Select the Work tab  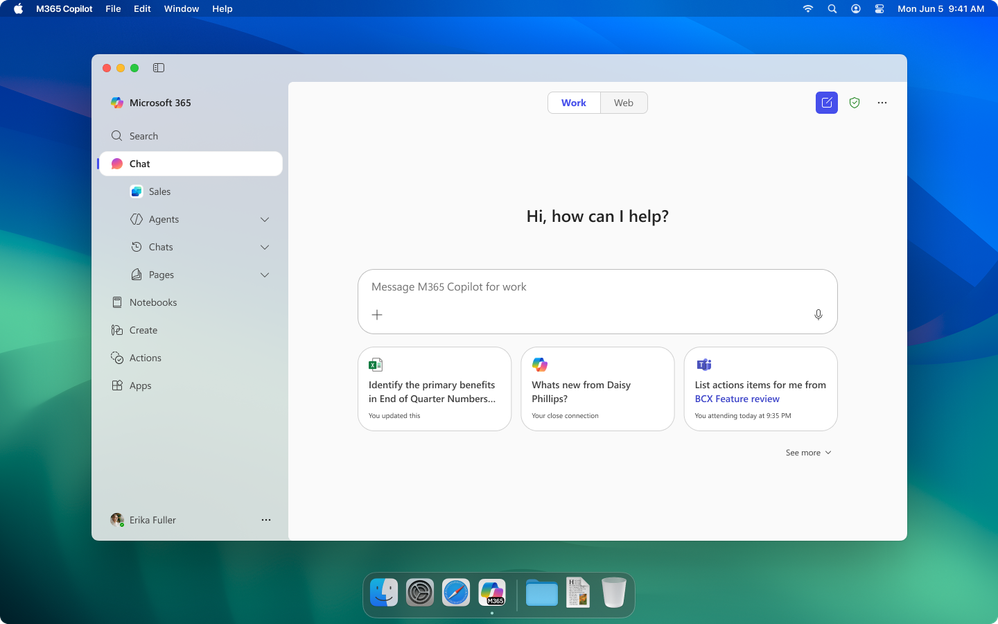(x=574, y=103)
